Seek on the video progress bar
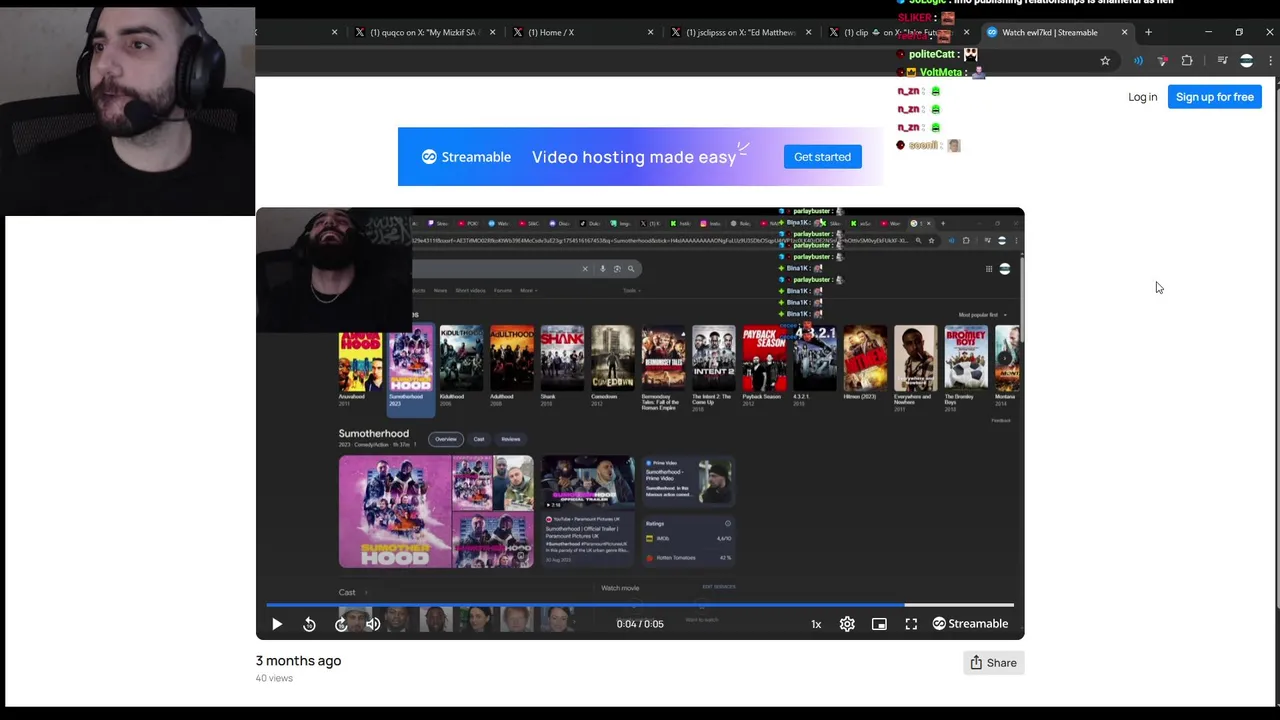The image size is (1280, 720). click(x=640, y=604)
